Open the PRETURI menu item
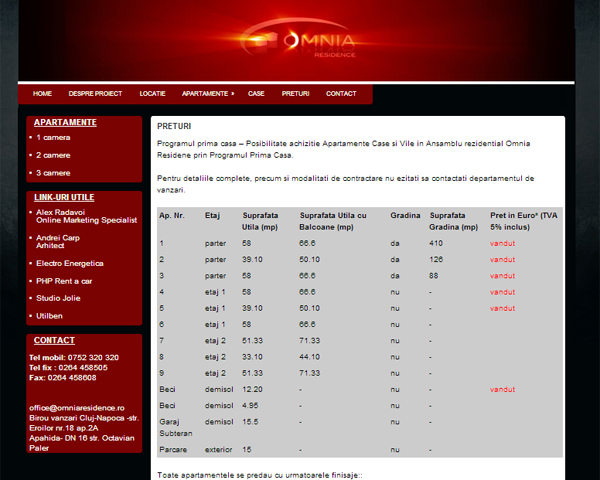This screenshot has height=480, width=600. tap(295, 94)
